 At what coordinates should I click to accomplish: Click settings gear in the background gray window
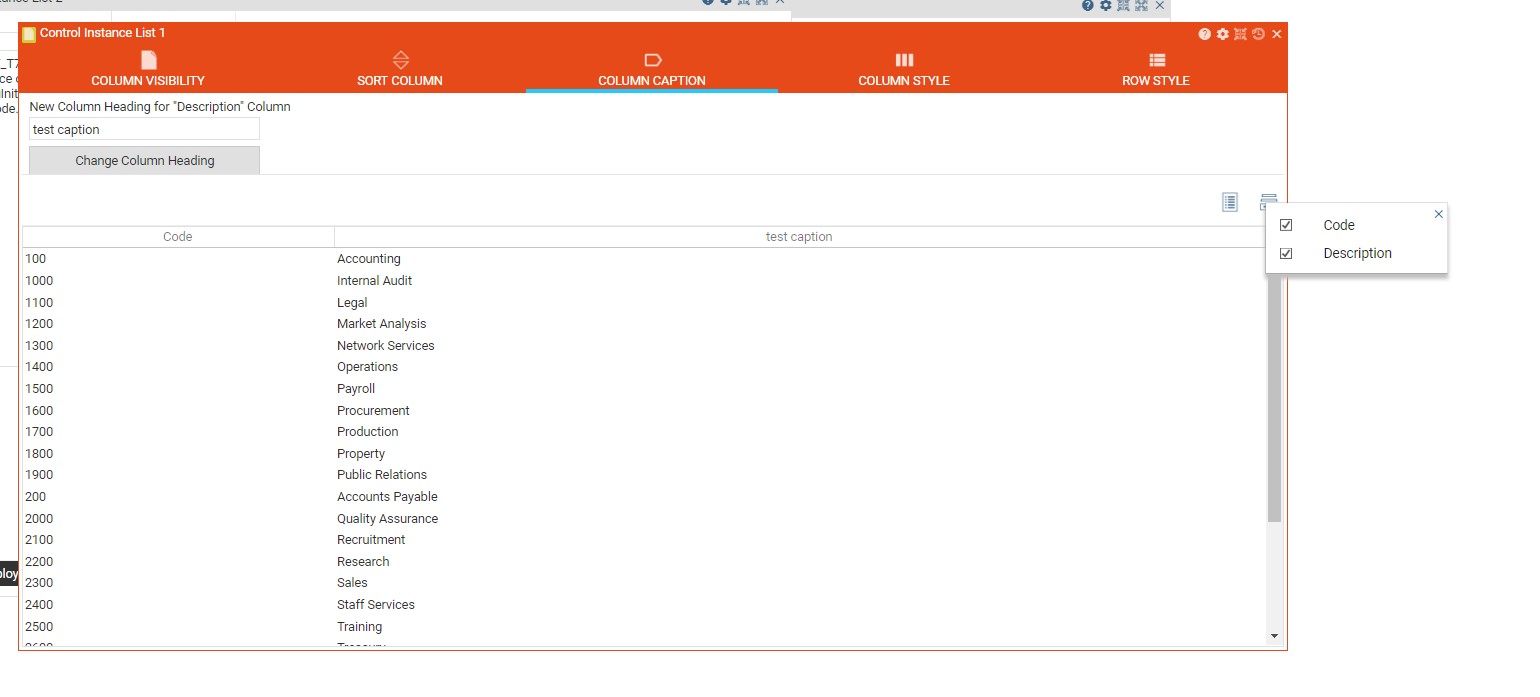pyautogui.click(x=1105, y=5)
